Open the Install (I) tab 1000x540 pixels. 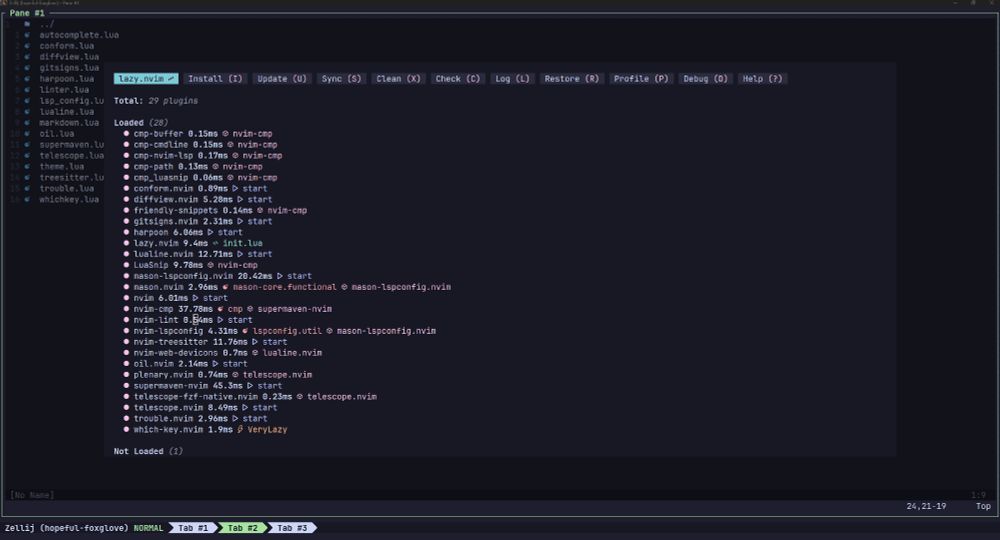coord(215,78)
